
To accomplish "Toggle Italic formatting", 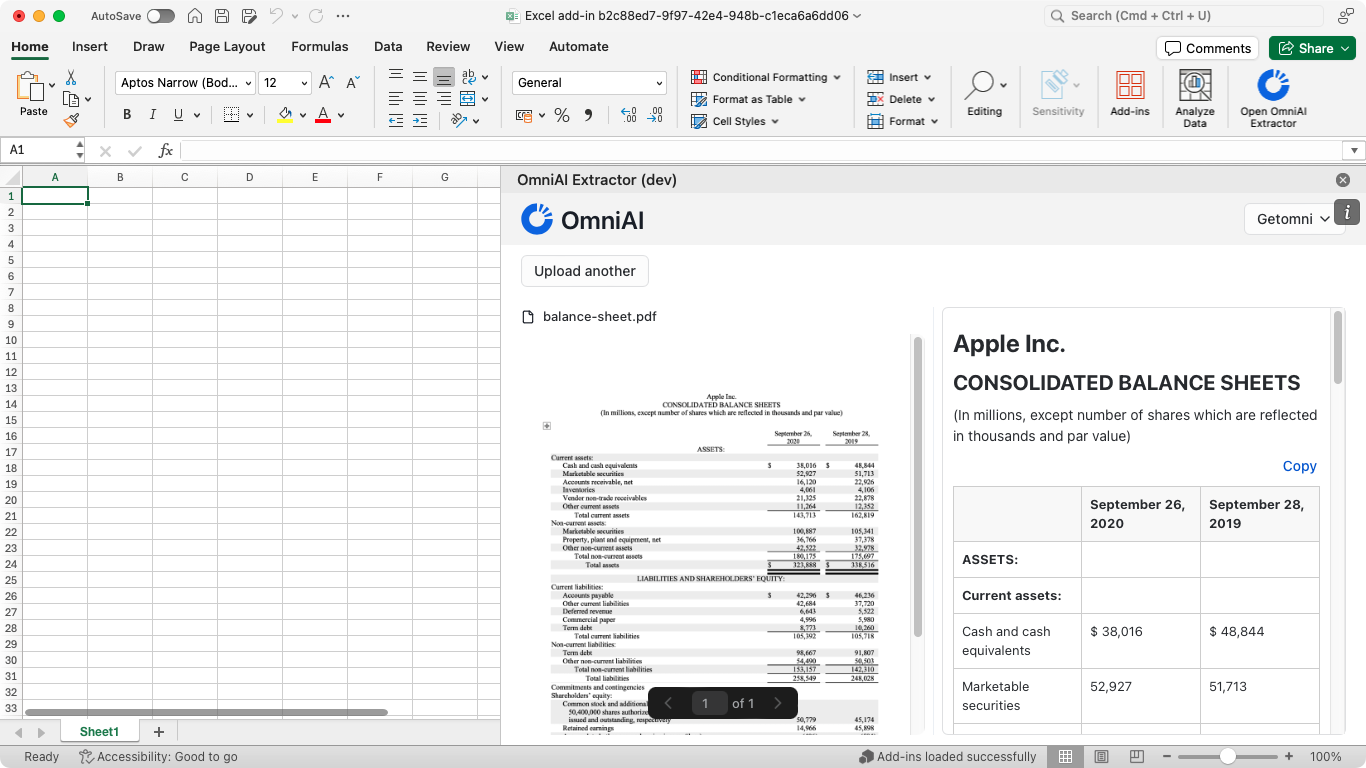I will click(152, 115).
